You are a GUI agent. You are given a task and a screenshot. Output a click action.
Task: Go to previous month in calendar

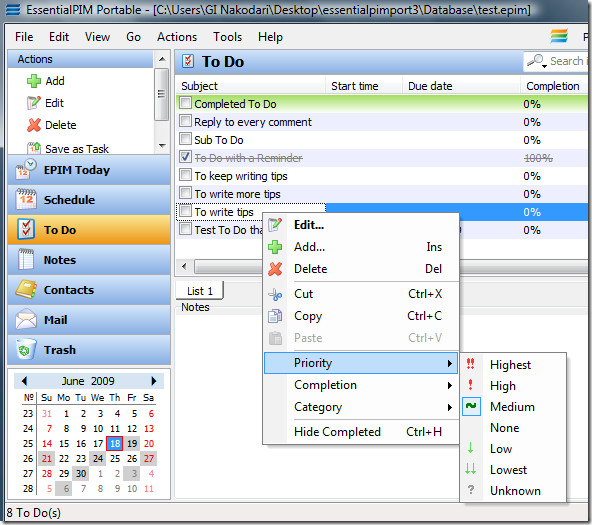point(25,381)
